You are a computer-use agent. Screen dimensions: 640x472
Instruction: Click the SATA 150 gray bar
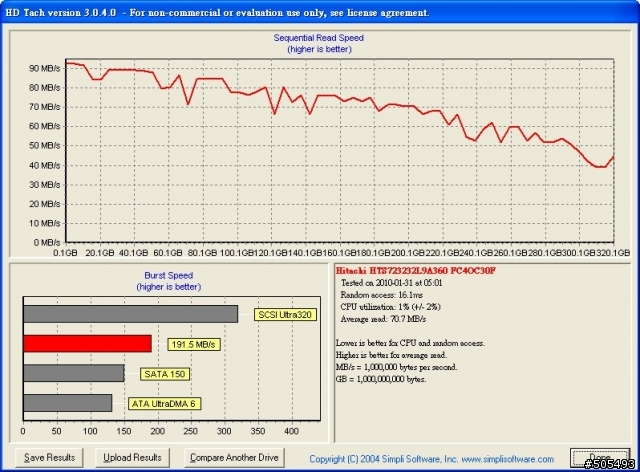click(x=74, y=373)
